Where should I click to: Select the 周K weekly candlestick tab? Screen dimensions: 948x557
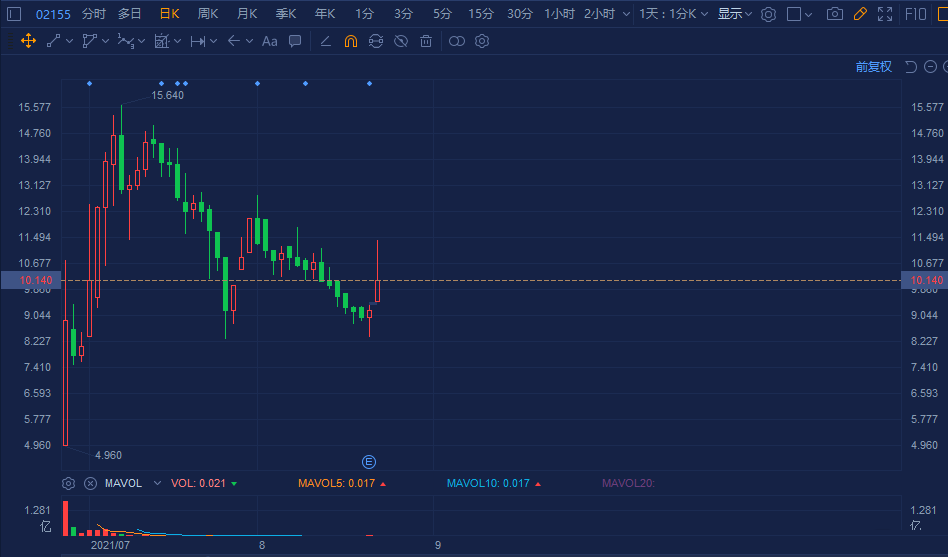208,14
